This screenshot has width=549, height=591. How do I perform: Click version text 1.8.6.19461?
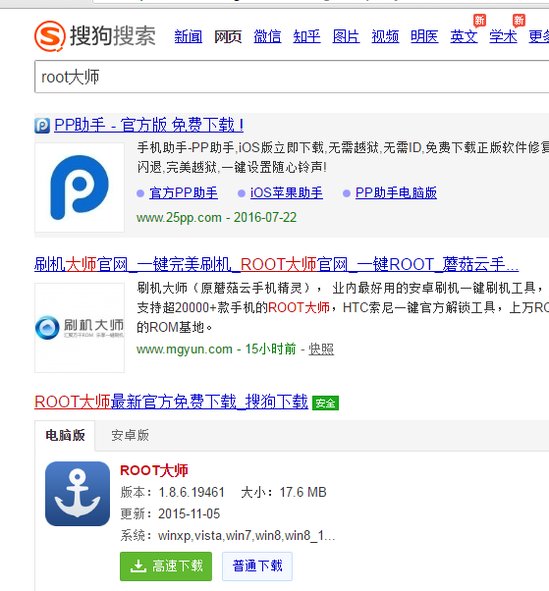click(191, 492)
